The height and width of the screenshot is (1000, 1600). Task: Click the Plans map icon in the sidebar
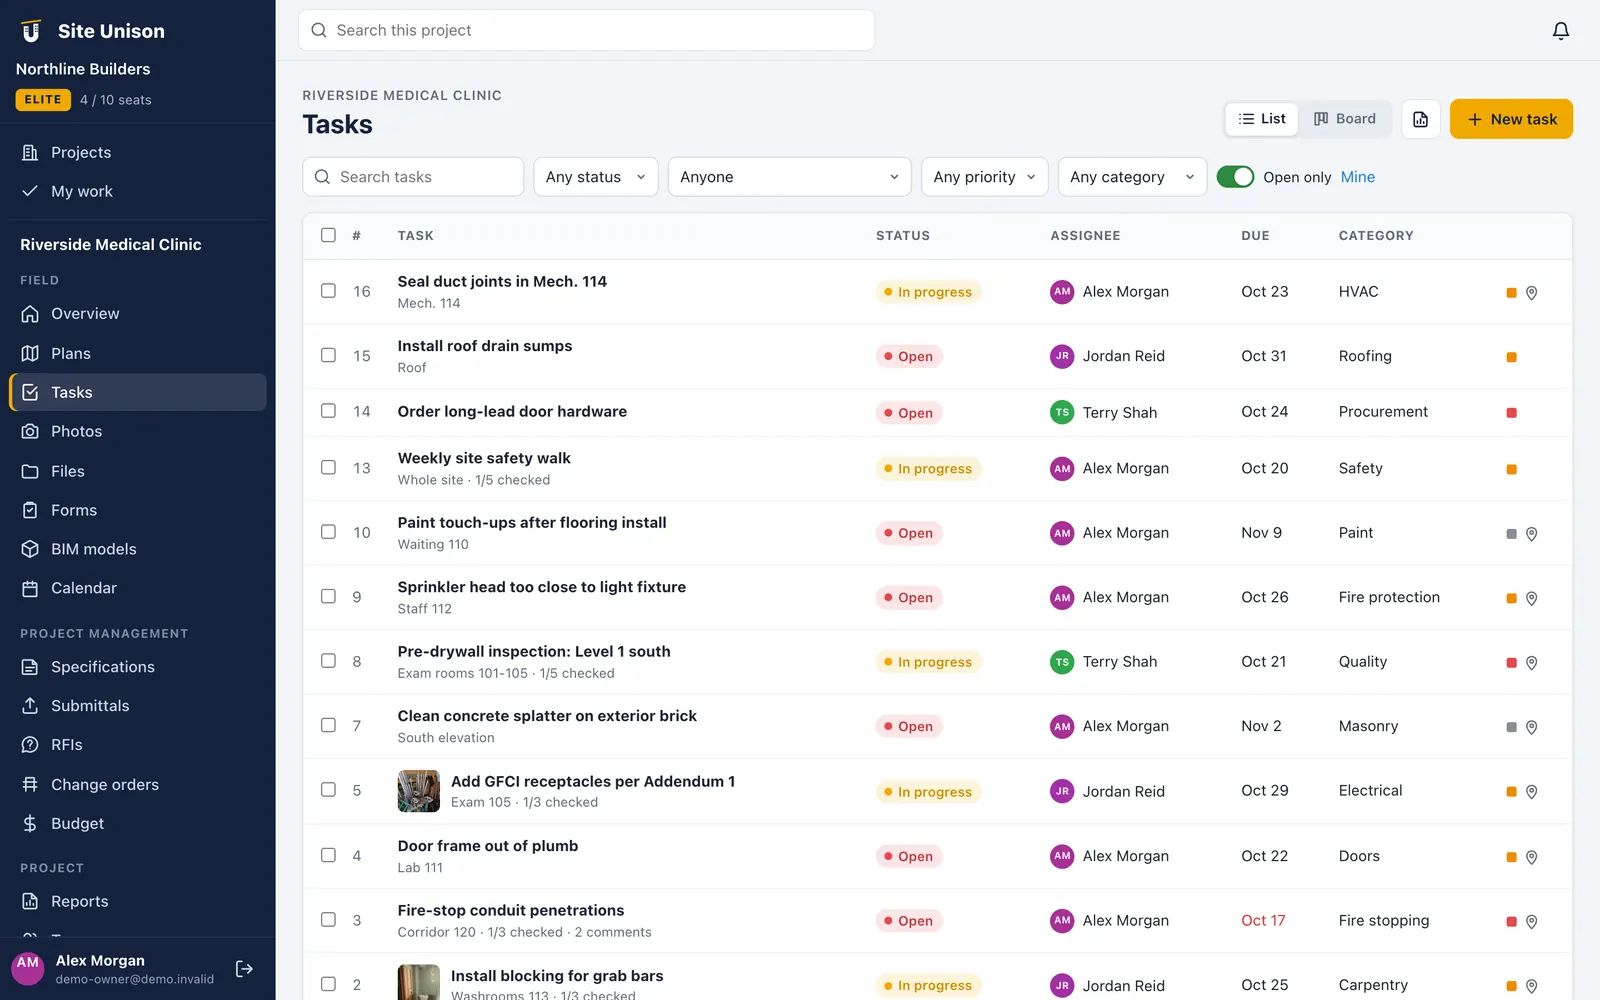pos(30,353)
